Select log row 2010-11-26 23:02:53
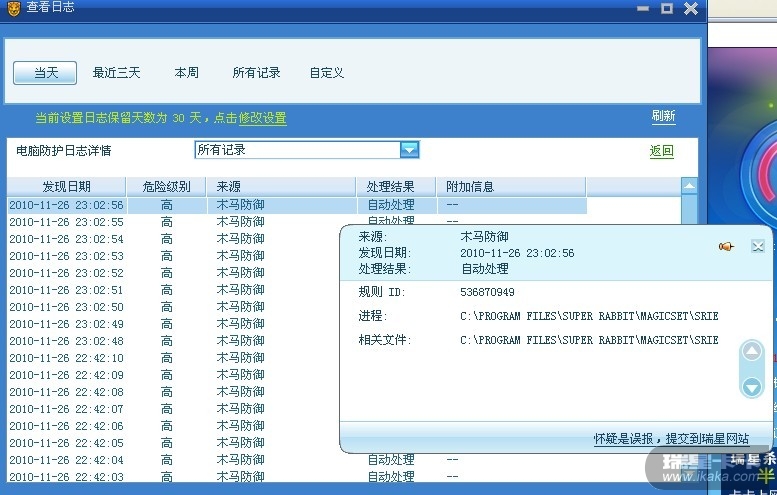 click(173, 256)
